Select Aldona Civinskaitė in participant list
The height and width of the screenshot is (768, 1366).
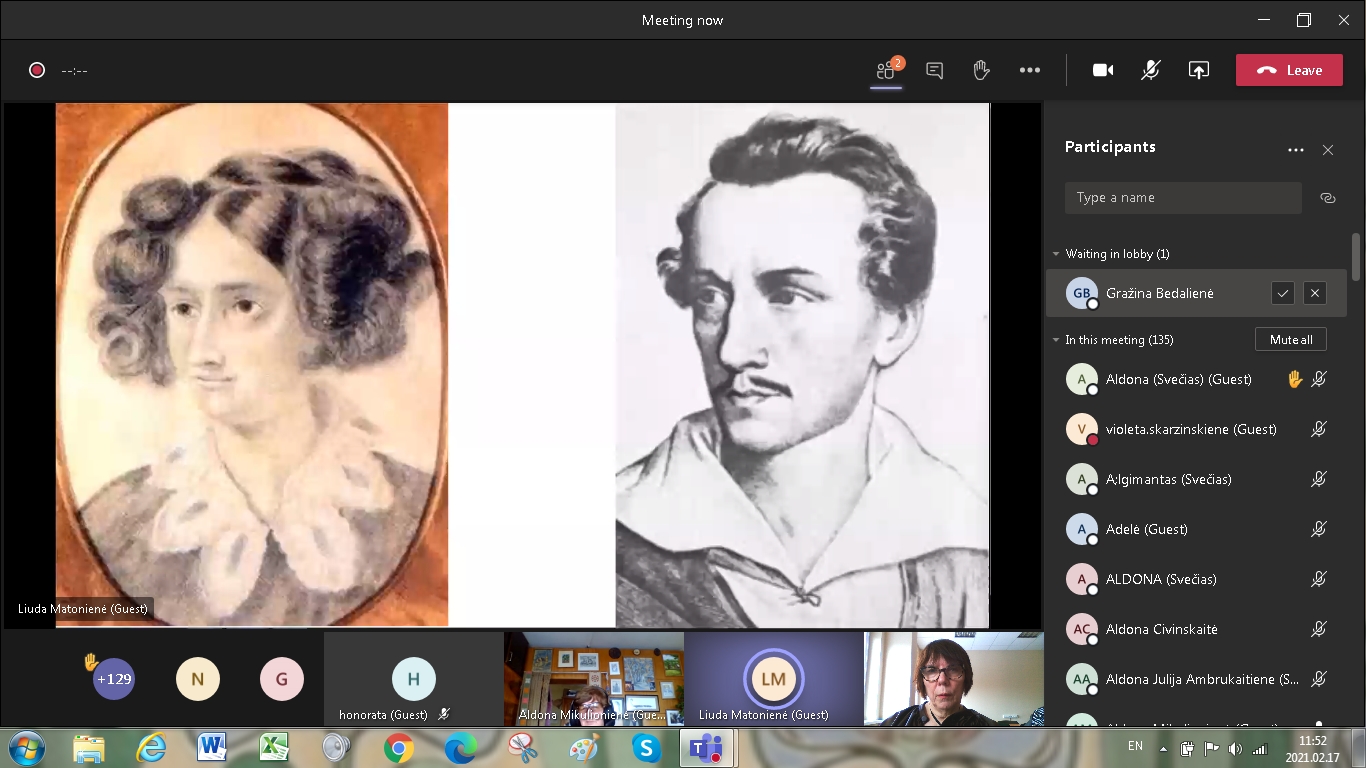[1161, 629]
